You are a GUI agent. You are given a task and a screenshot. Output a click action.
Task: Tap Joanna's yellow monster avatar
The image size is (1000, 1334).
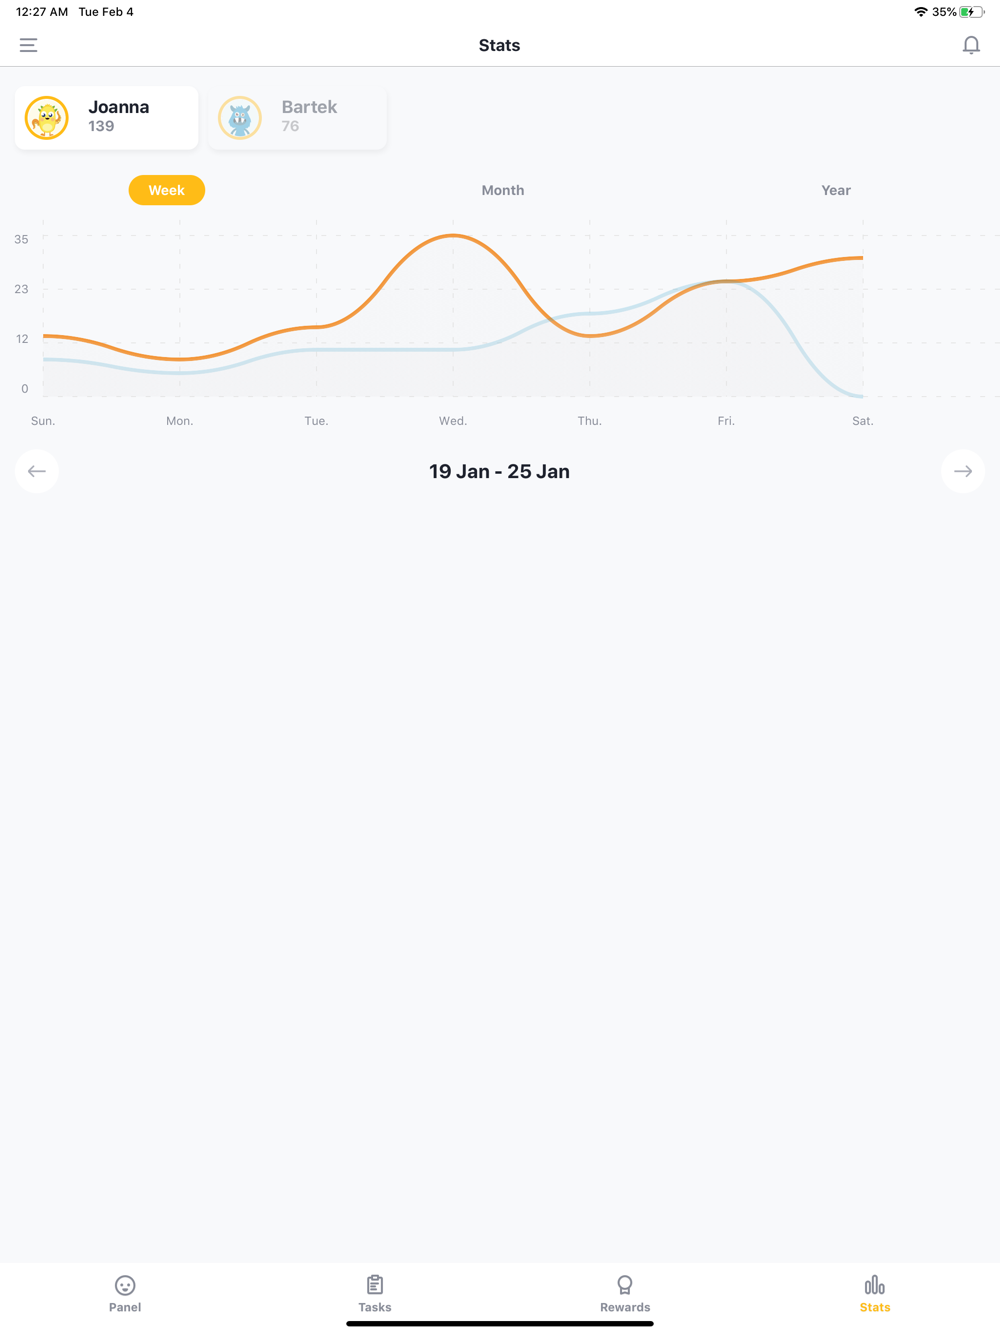coord(47,118)
